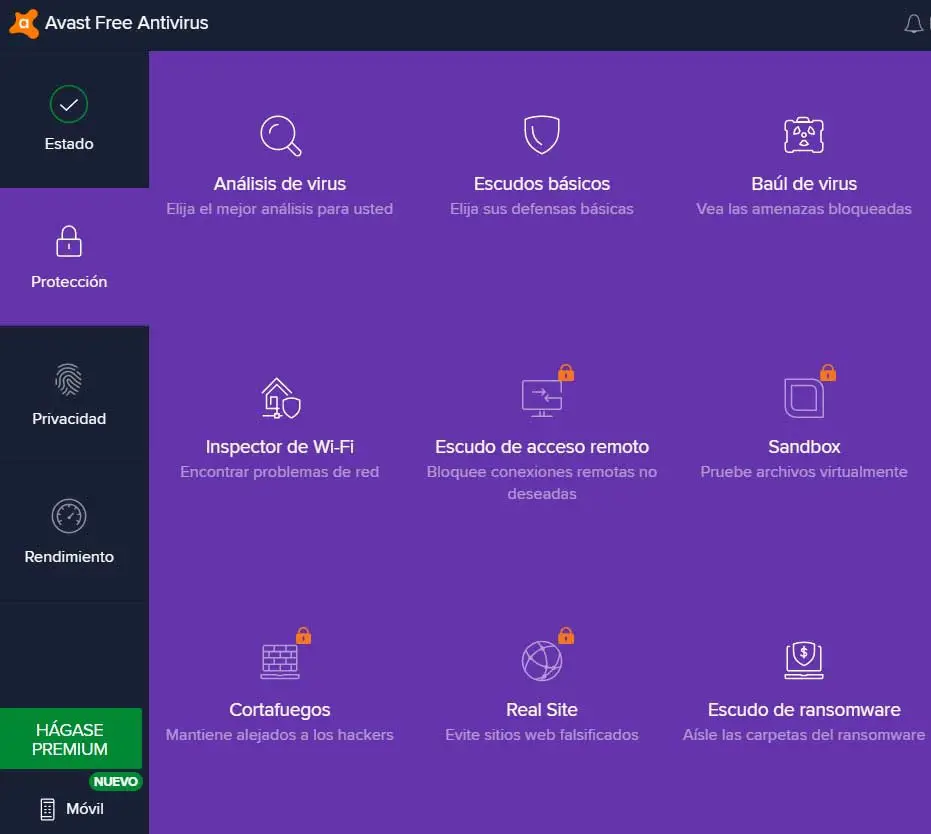The image size is (931, 834).
Task: Click the HÁGASE PREMIUM button
Action: [x=71, y=739]
